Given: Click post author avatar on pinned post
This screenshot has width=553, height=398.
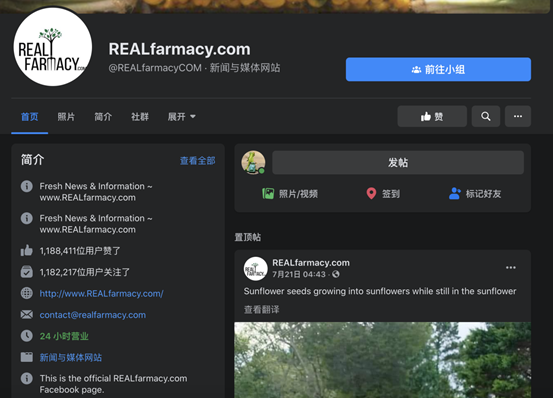Looking at the screenshot, I should [x=255, y=269].
